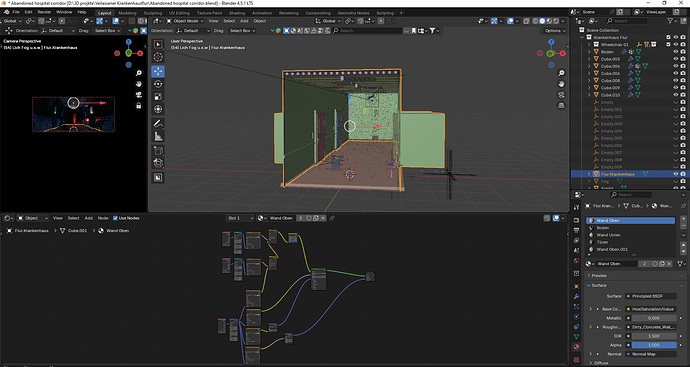Choose the Annotate tool in the viewport toolbar

point(158,124)
